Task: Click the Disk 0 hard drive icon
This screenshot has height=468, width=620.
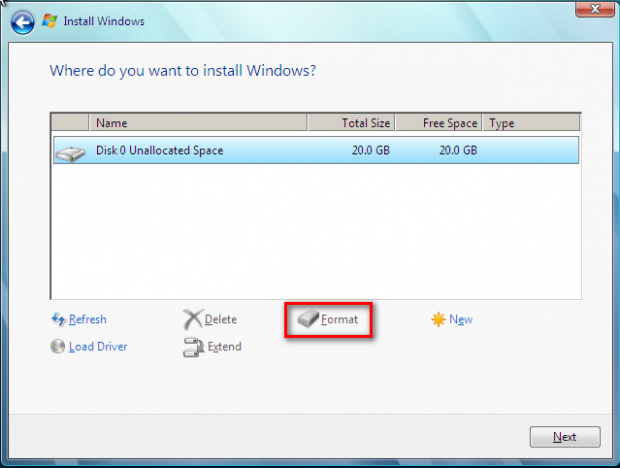Action: [x=70, y=154]
